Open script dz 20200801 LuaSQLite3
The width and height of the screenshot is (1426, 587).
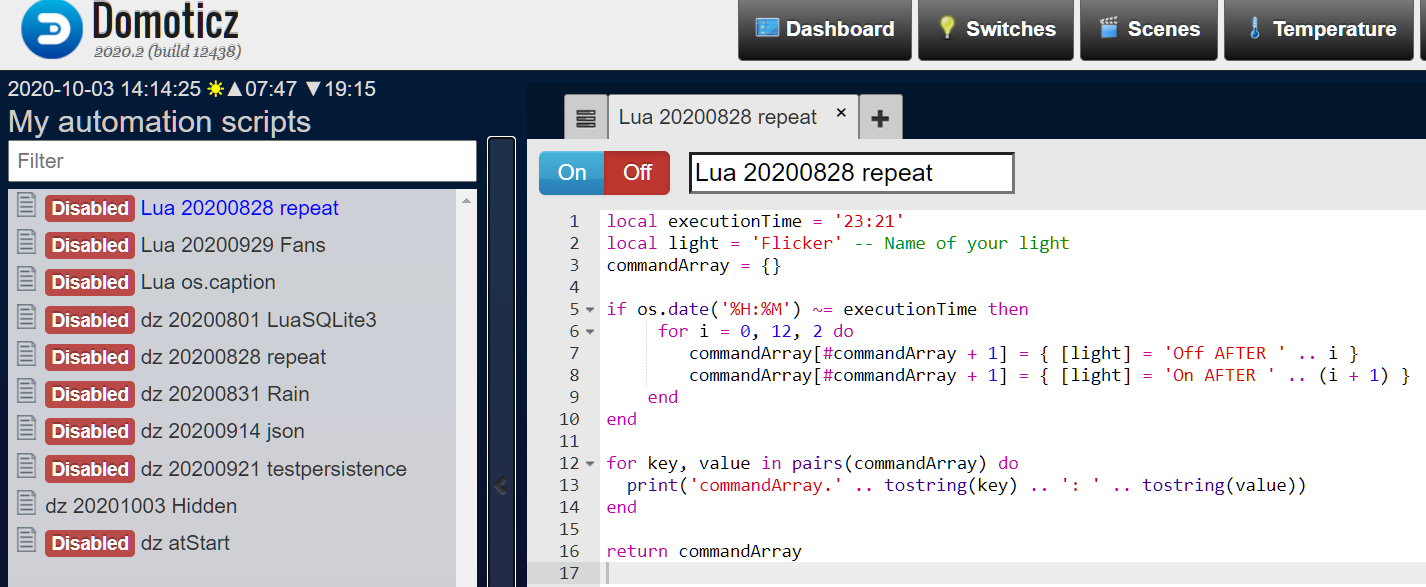(x=259, y=320)
